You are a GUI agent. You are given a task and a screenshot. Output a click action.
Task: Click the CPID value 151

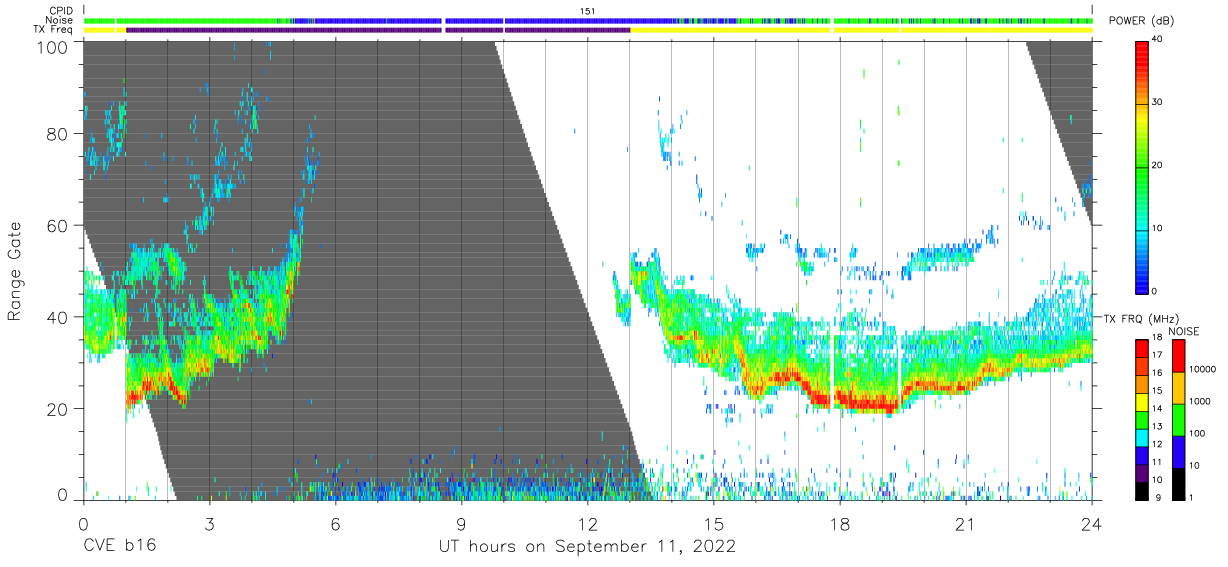point(588,11)
